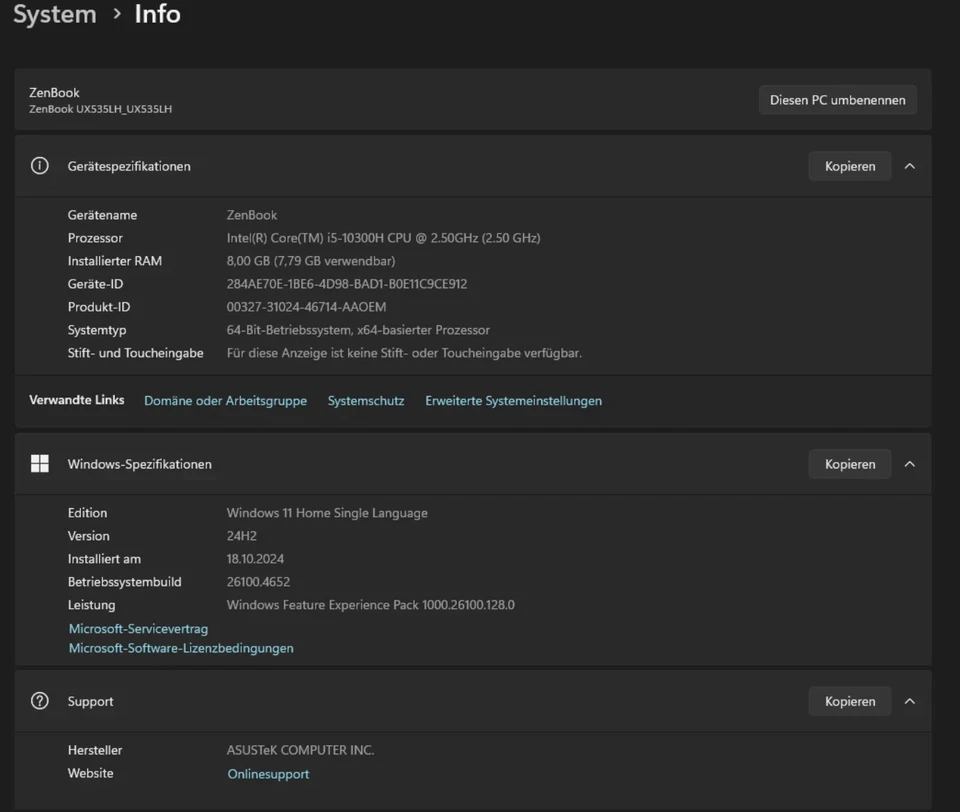Image resolution: width=960 pixels, height=812 pixels.
Task: Click Kopieren in the Support section
Action: [x=849, y=701]
